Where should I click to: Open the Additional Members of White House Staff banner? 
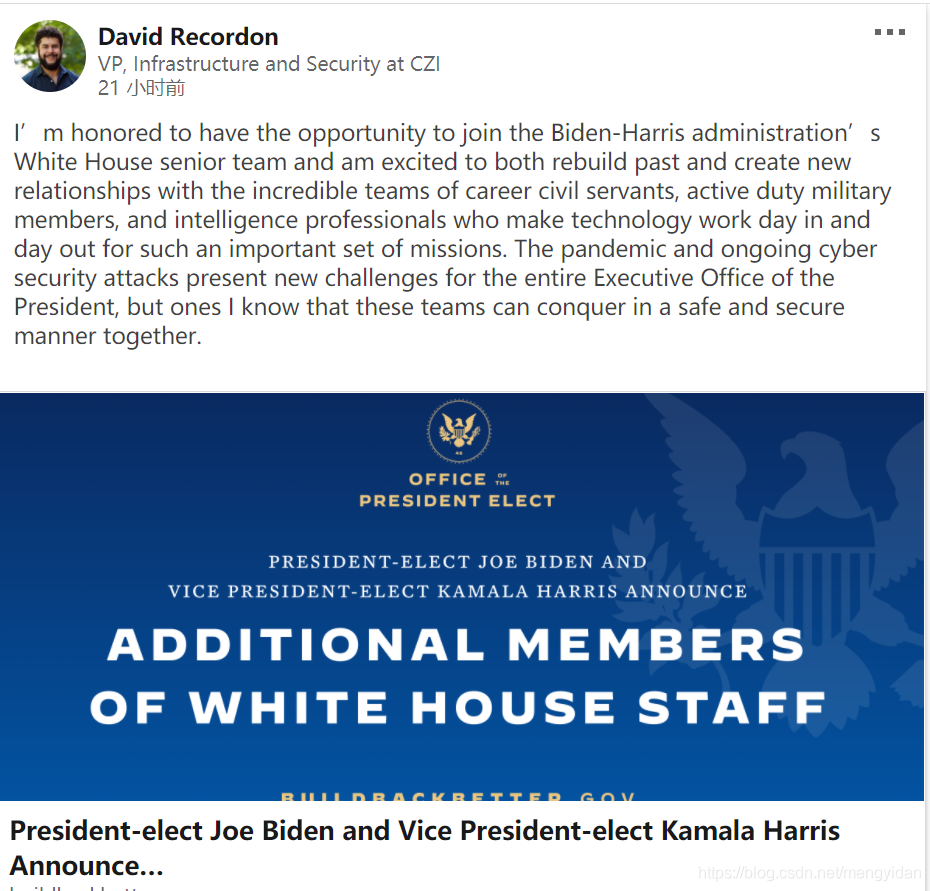coord(462,597)
